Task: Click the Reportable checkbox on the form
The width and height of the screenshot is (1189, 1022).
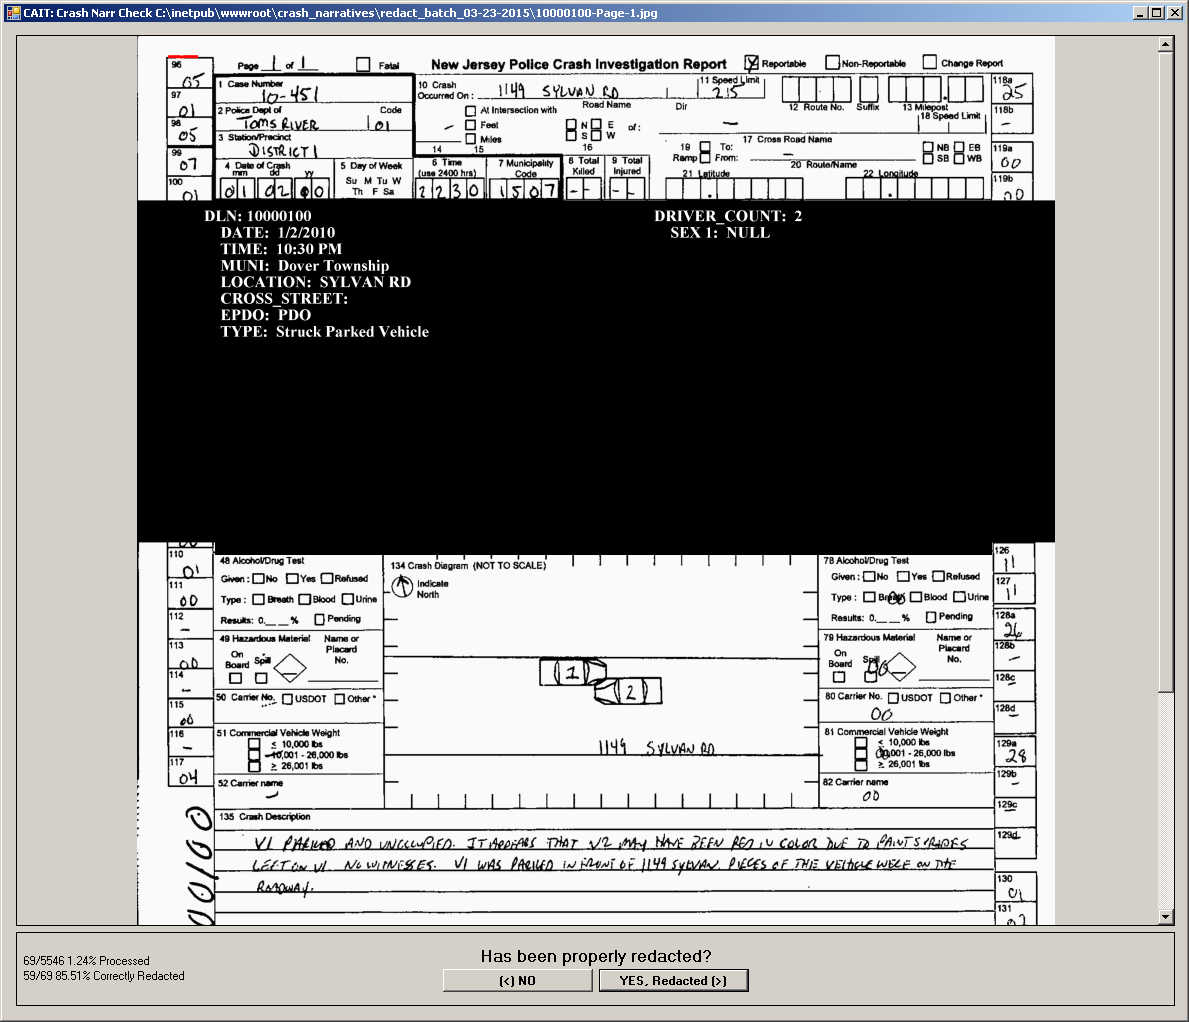Action: 751,63
